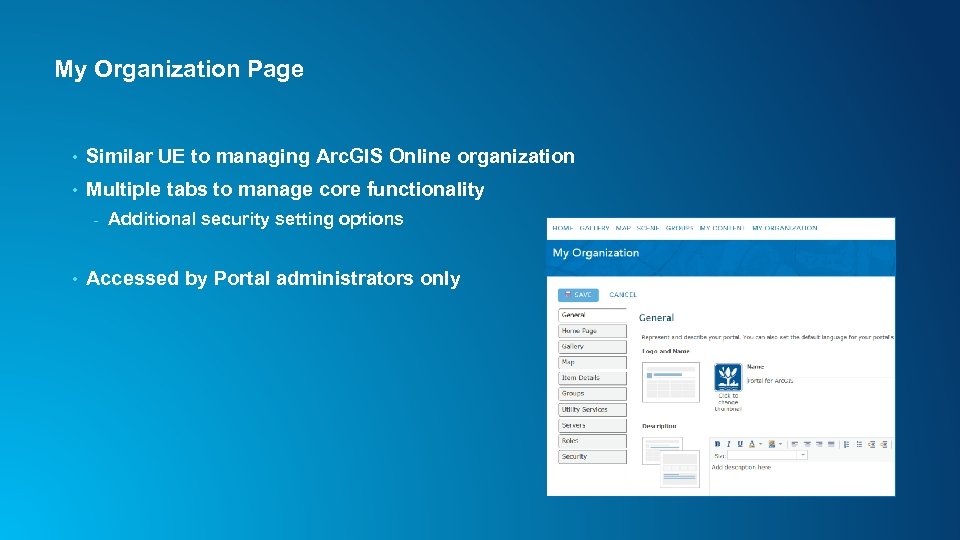The width and height of the screenshot is (960, 540).
Task: Open the Servers tab
Action: coord(592,426)
